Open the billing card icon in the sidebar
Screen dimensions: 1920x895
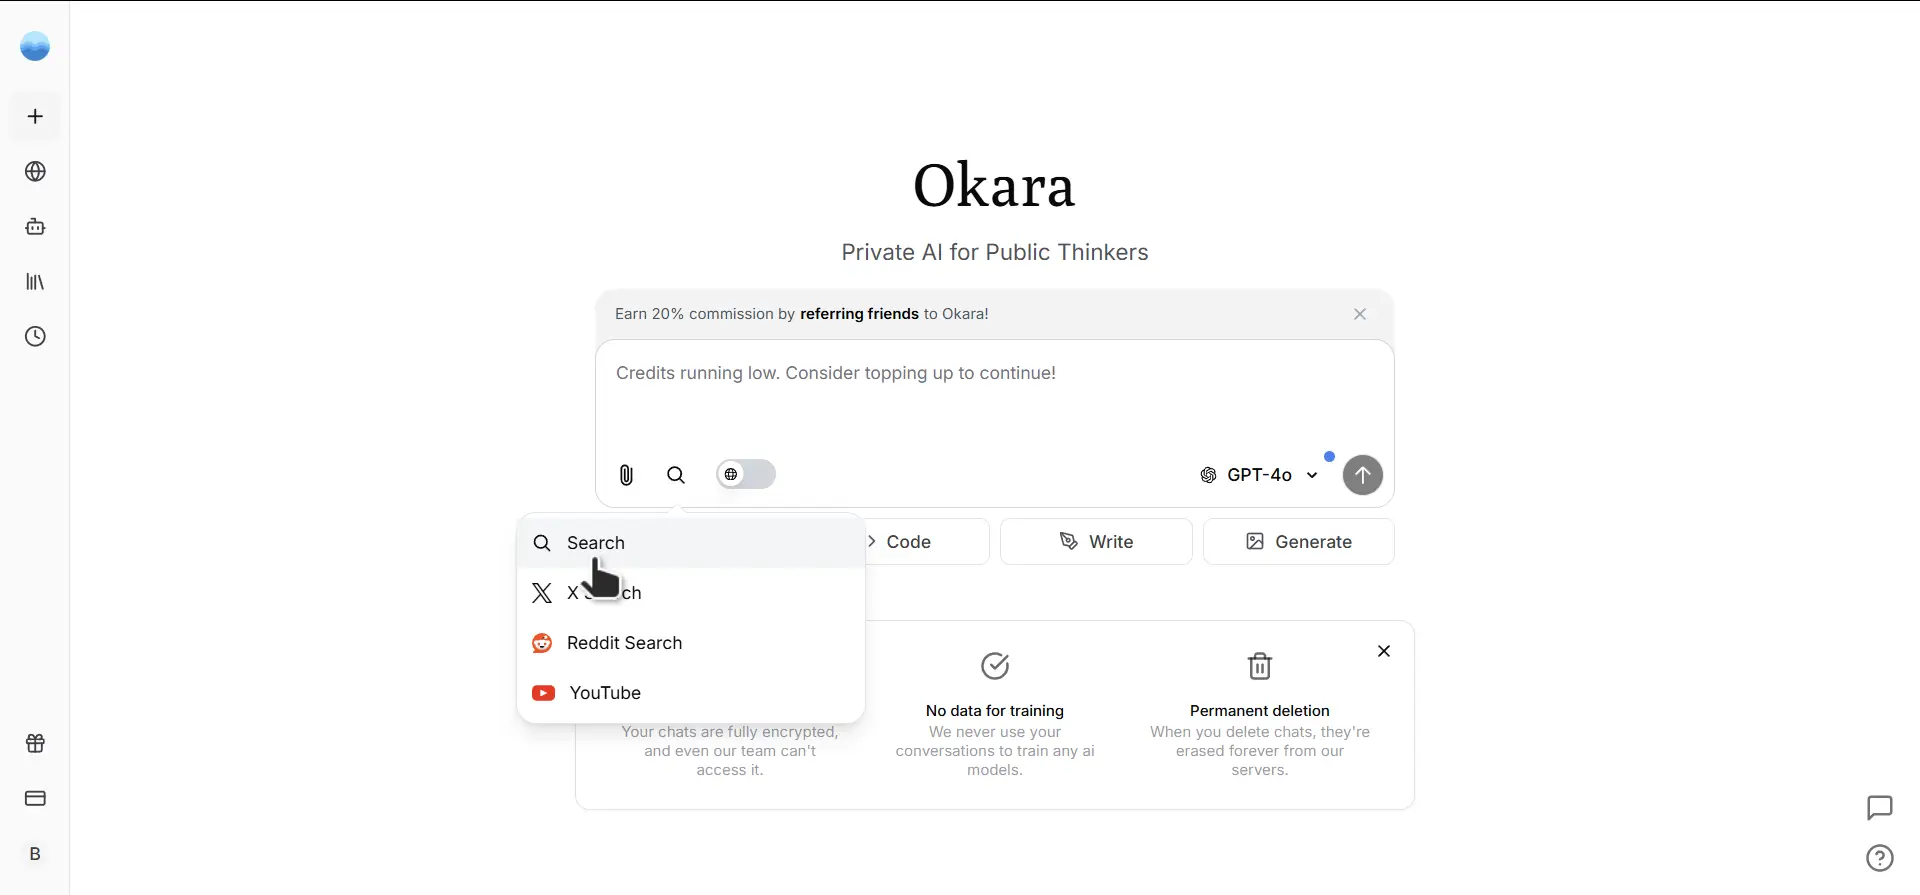pos(35,799)
